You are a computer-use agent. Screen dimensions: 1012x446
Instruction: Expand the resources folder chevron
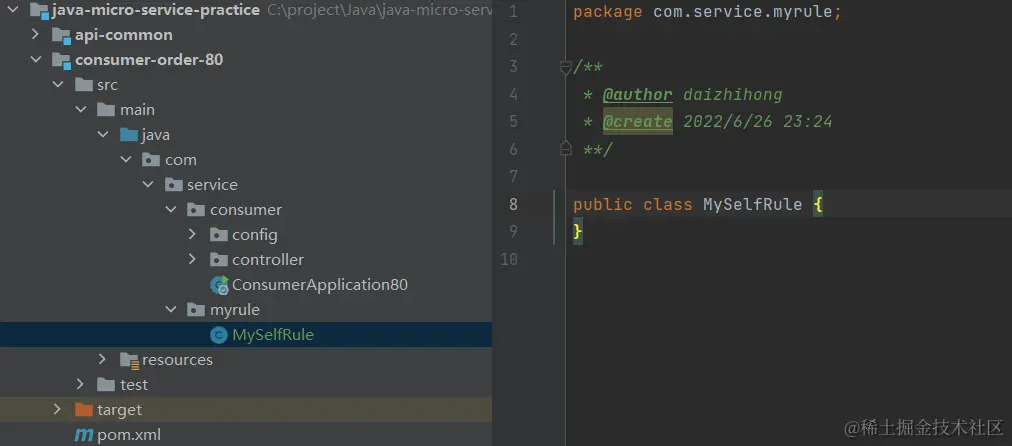[x=102, y=359]
